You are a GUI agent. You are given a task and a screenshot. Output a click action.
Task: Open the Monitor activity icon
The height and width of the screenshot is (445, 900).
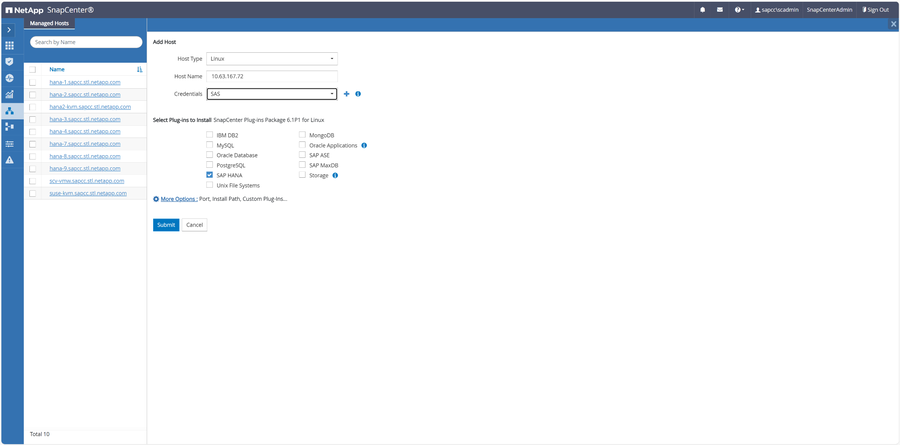tap(9, 78)
